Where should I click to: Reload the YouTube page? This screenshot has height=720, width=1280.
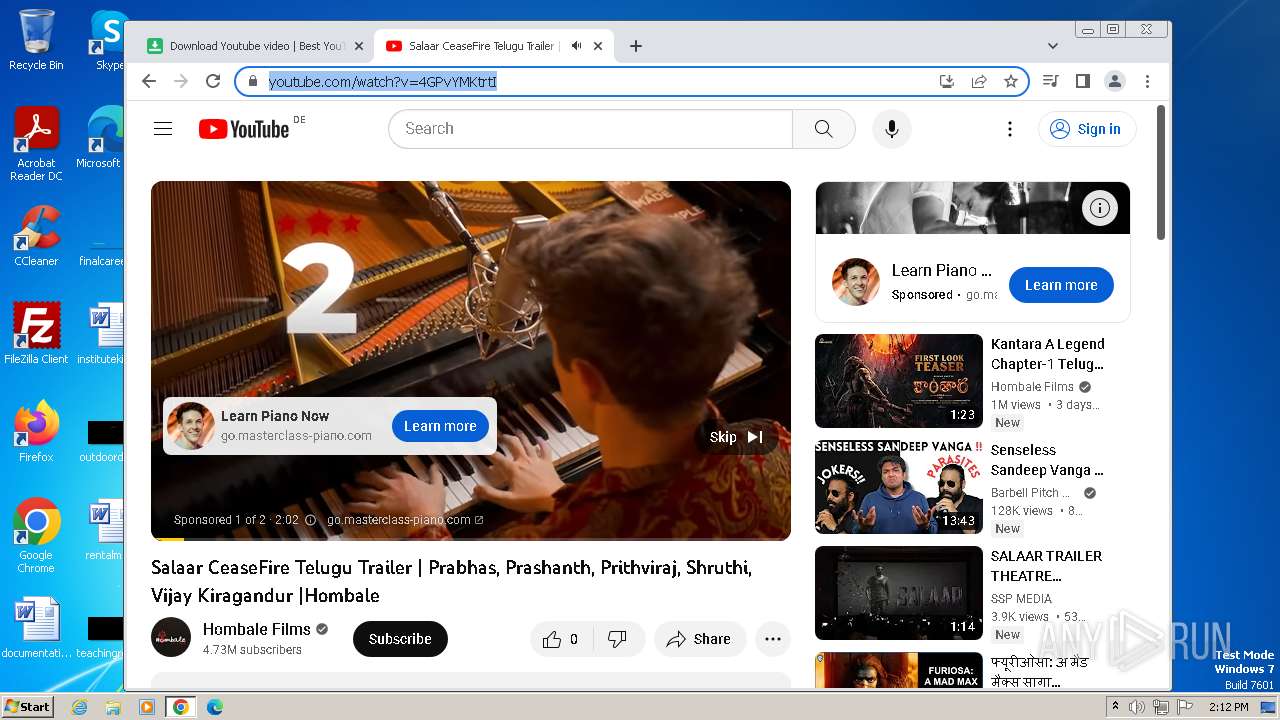tap(213, 81)
